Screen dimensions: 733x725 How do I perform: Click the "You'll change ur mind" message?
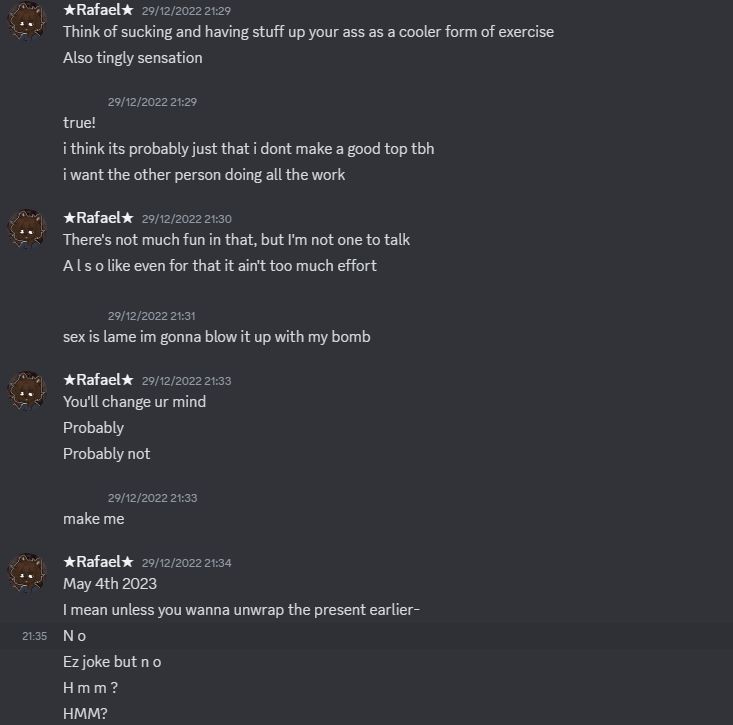pyautogui.click(x=134, y=402)
